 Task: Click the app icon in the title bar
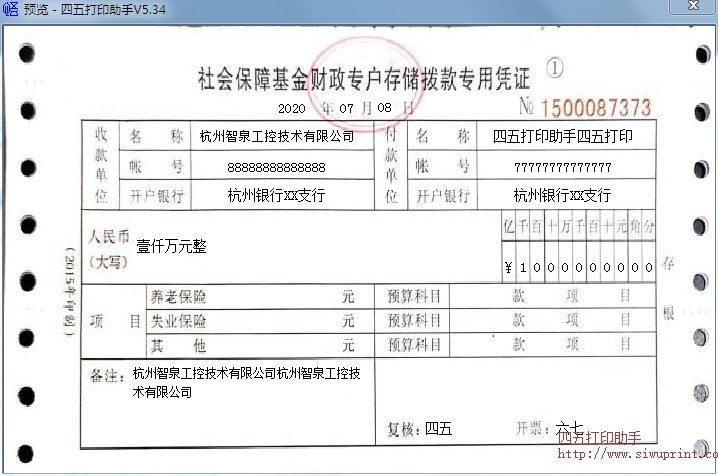11,9
